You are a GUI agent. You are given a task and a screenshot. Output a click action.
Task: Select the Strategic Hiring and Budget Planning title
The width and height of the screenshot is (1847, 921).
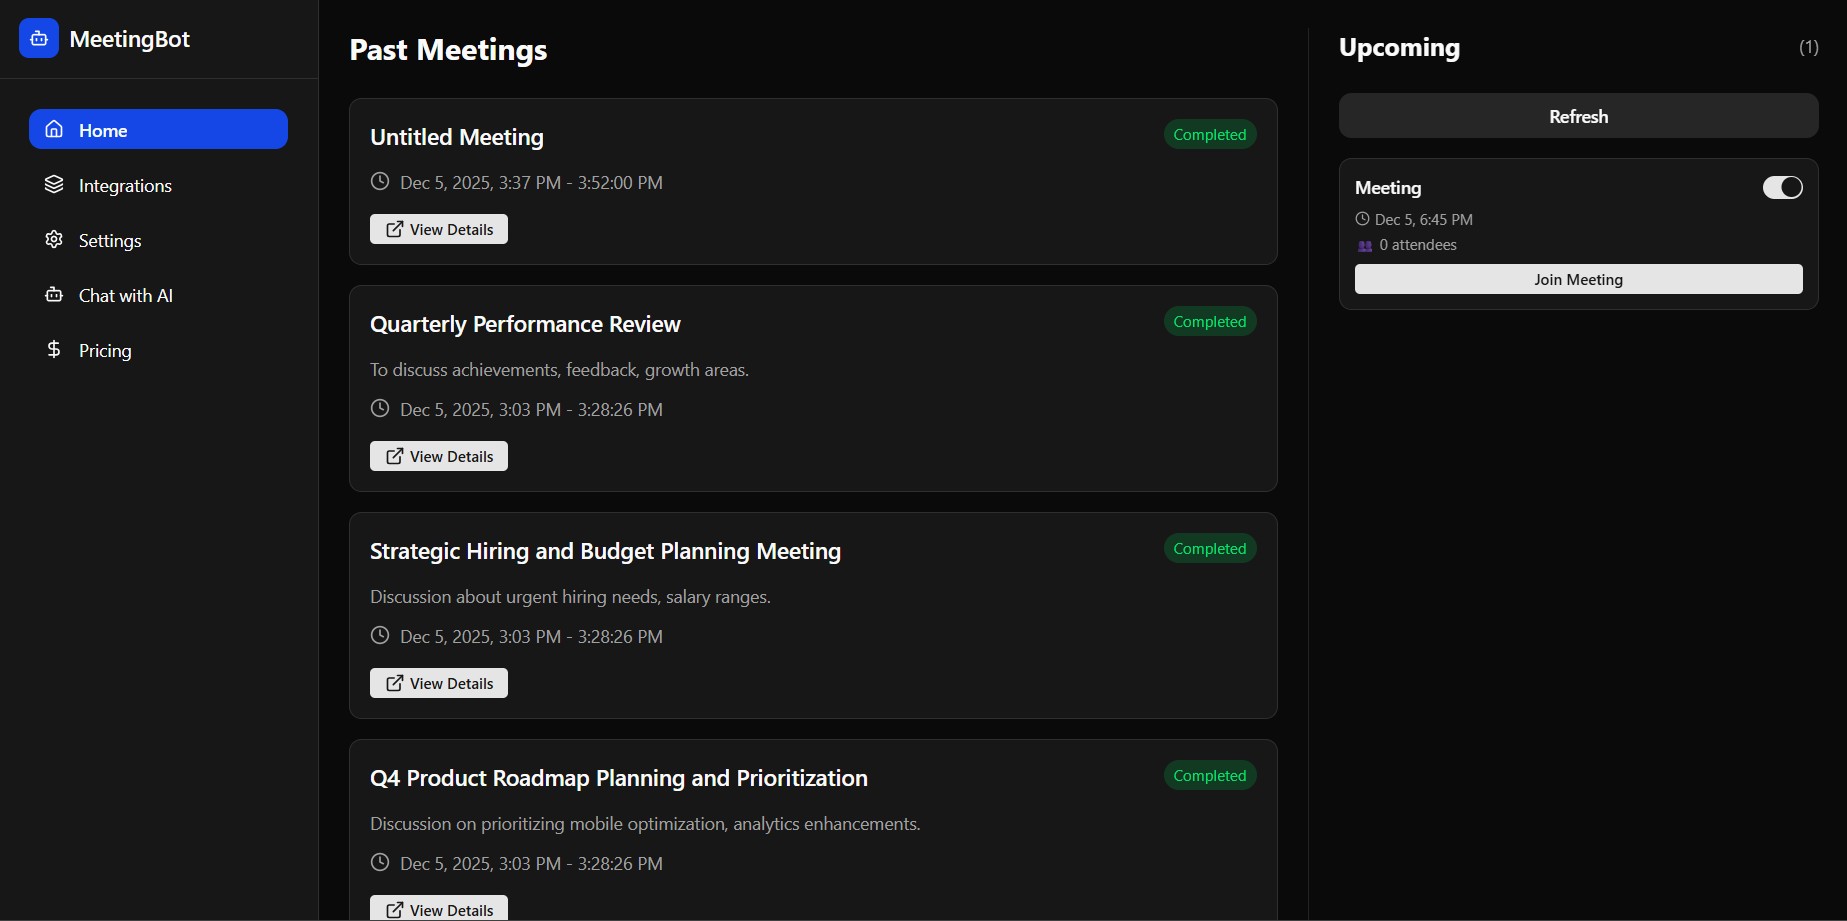(605, 552)
